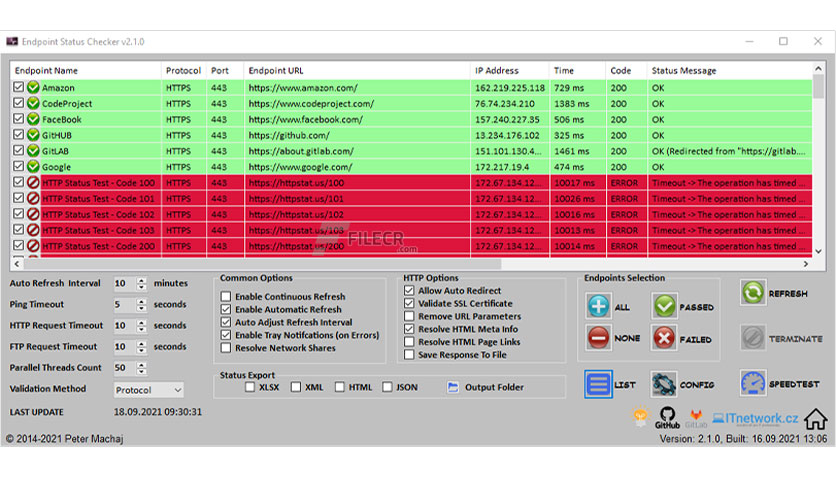Click red blocked icon for Code 102 row

(33, 214)
